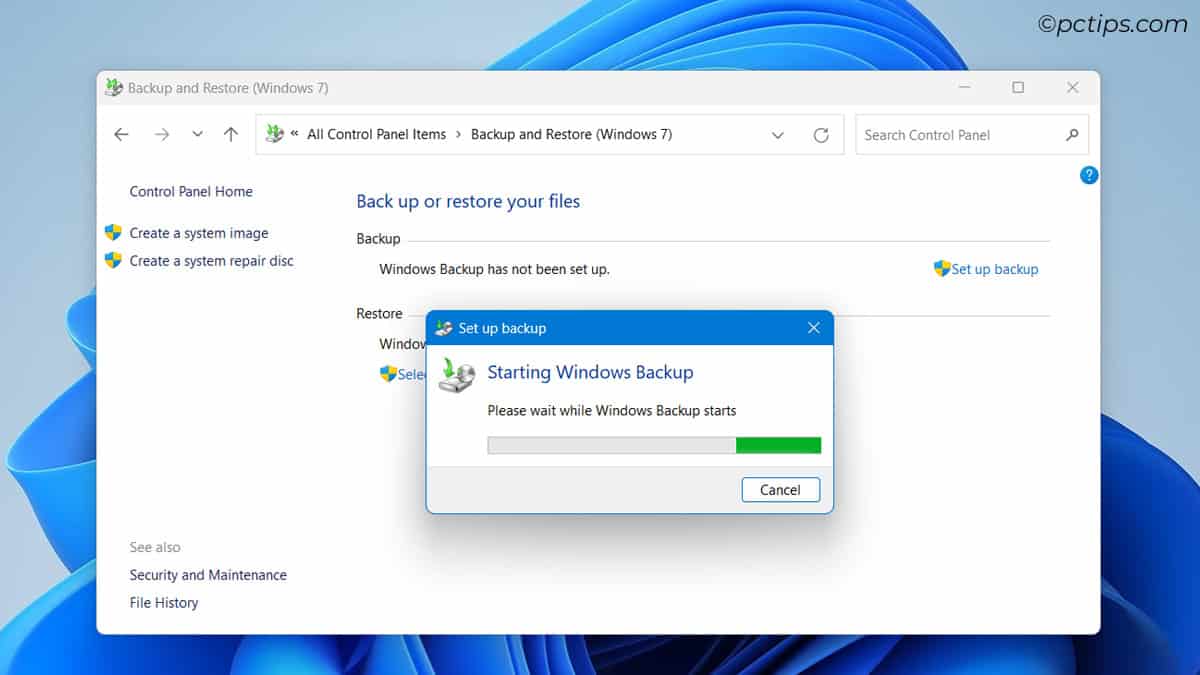Click "Windows Backup has not been set up." text

click(495, 269)
